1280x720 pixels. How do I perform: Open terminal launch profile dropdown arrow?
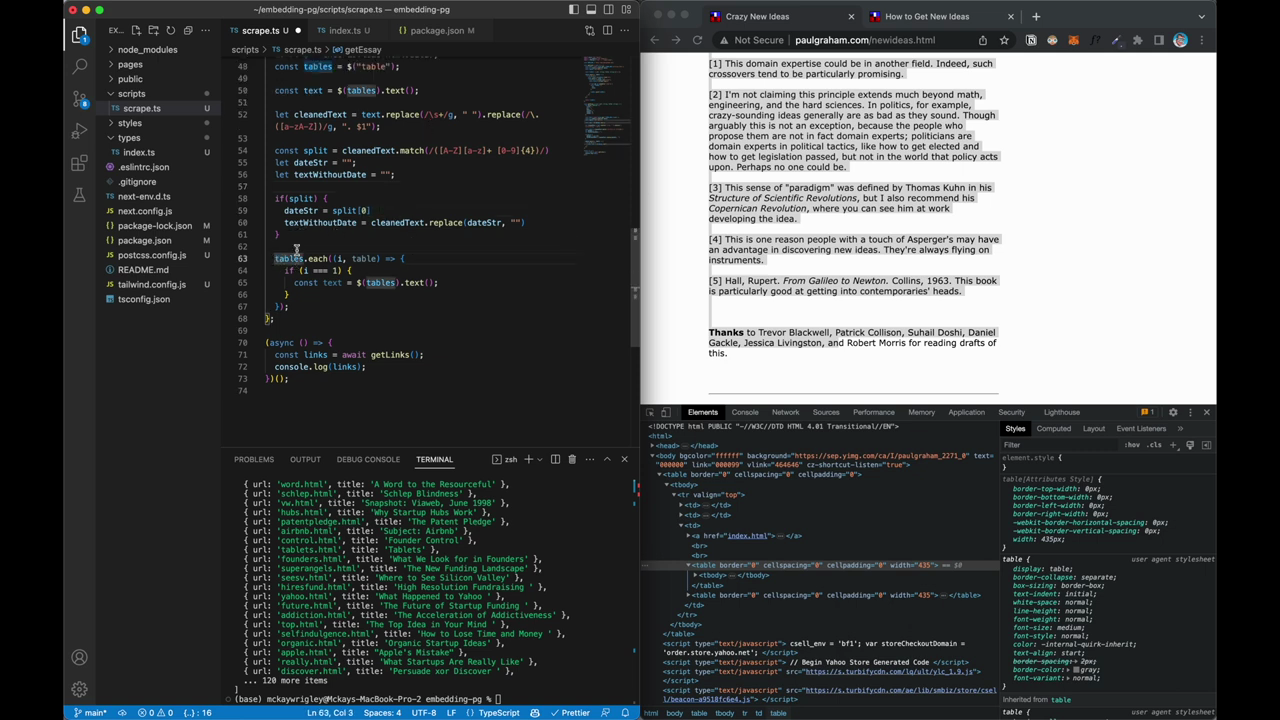click(540, 459)
